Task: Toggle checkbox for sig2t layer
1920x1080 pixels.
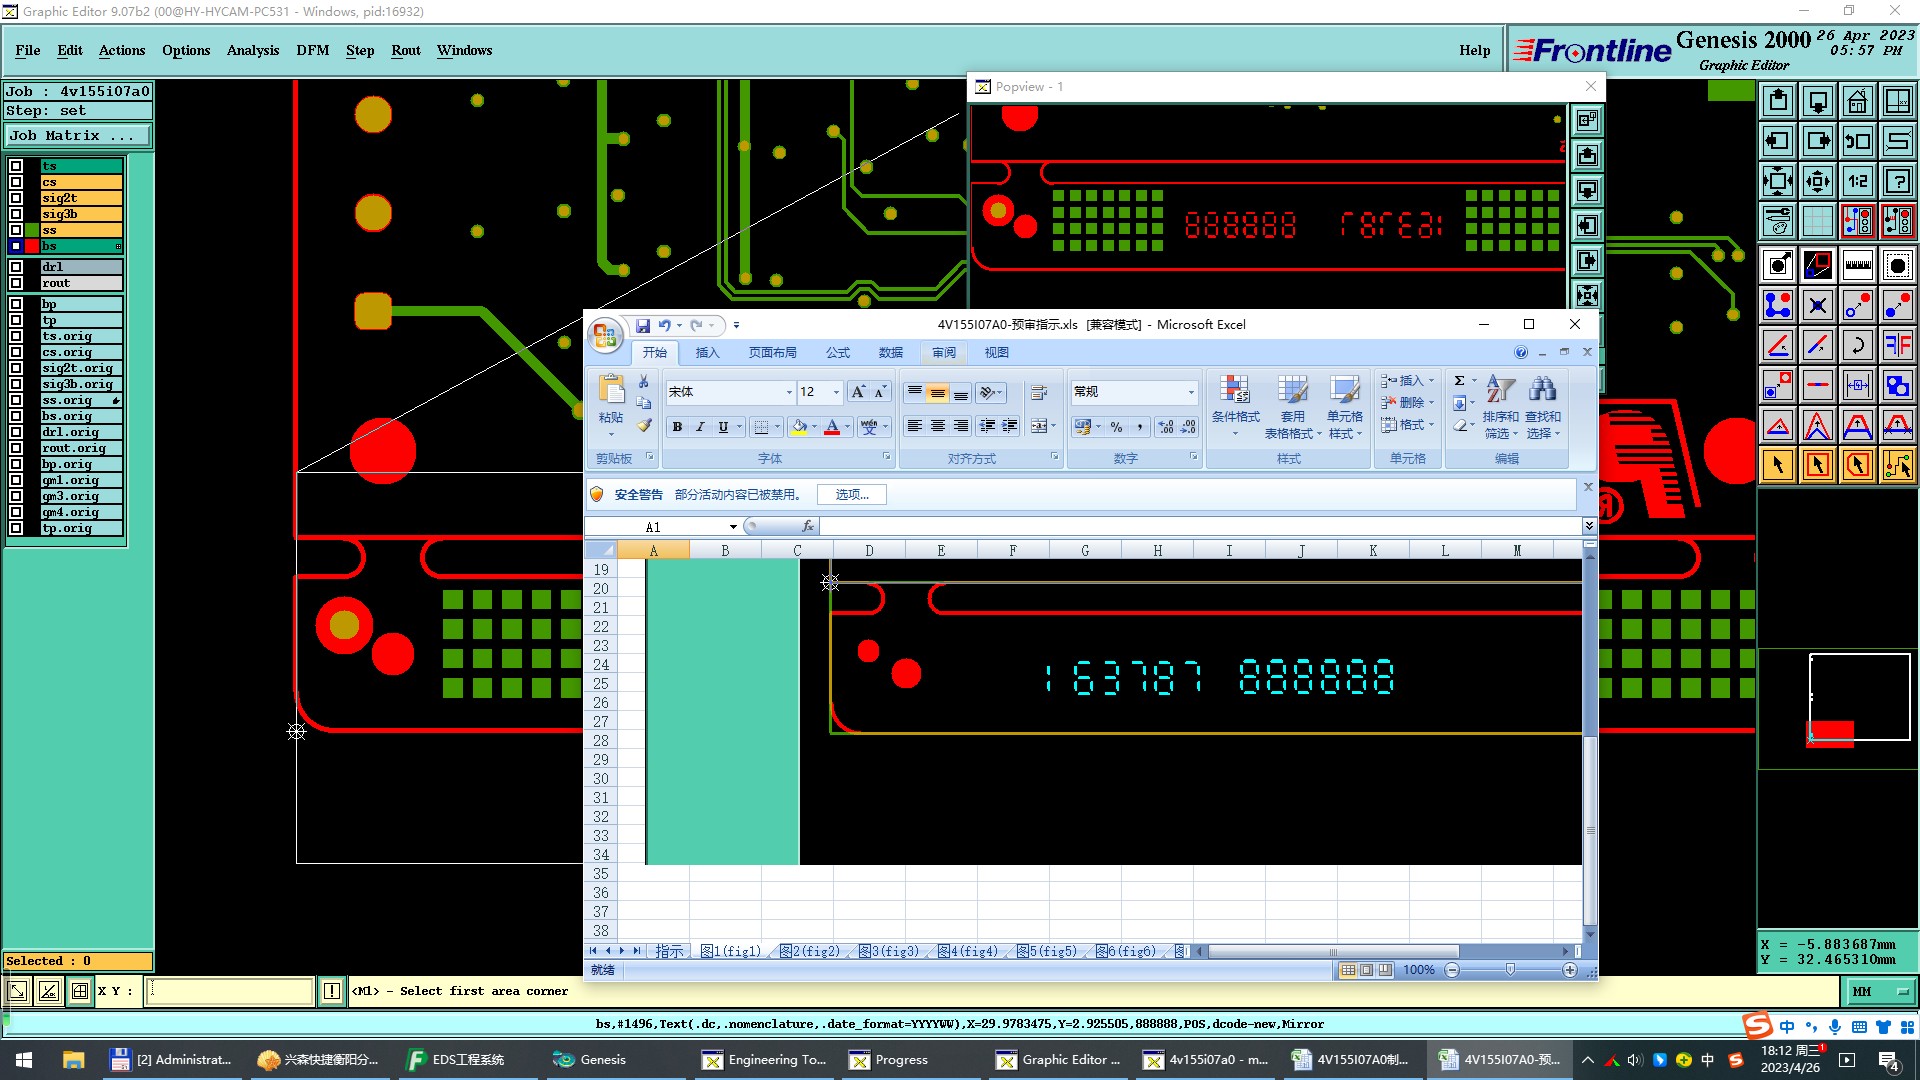Action: pyautogui.click(x=16, y=198)
